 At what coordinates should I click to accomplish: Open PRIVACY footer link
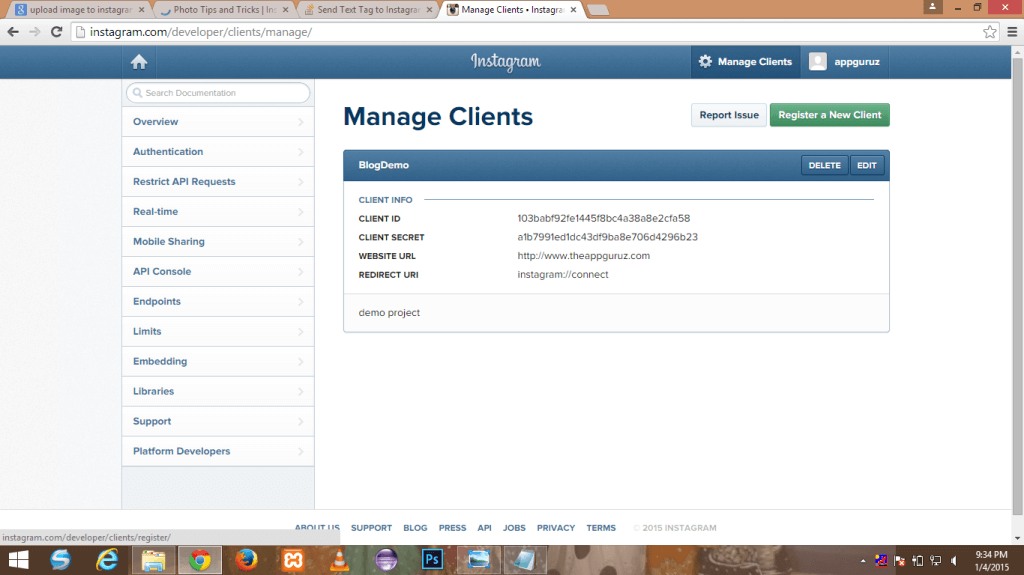556,528
